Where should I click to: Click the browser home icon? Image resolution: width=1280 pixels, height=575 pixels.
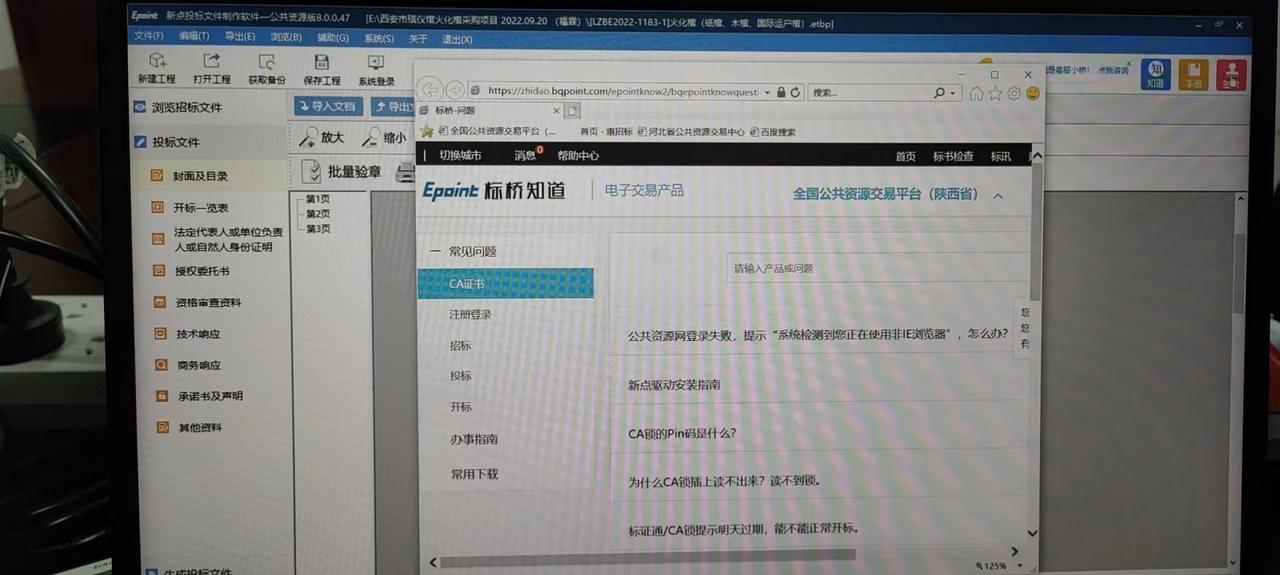tap(976, 93)
